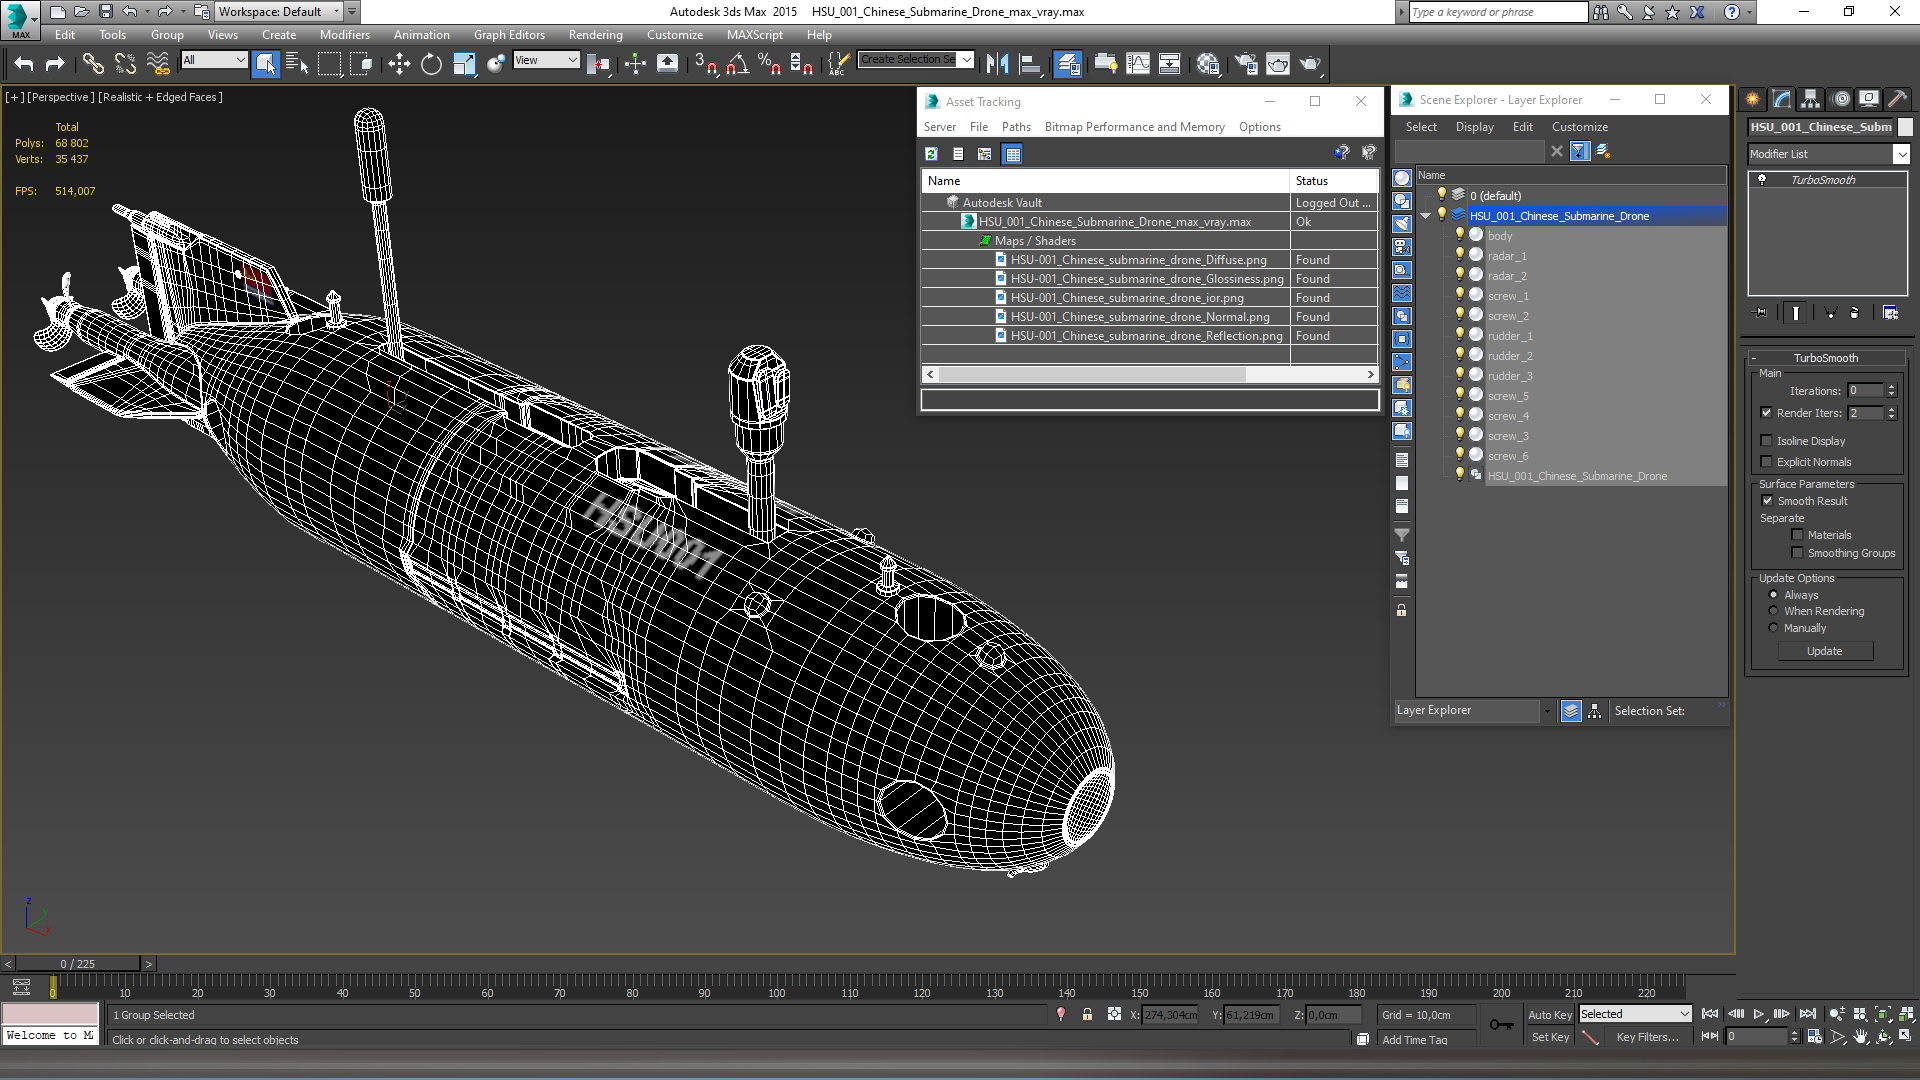Activate Select and Rotate tool

[431, 64]
